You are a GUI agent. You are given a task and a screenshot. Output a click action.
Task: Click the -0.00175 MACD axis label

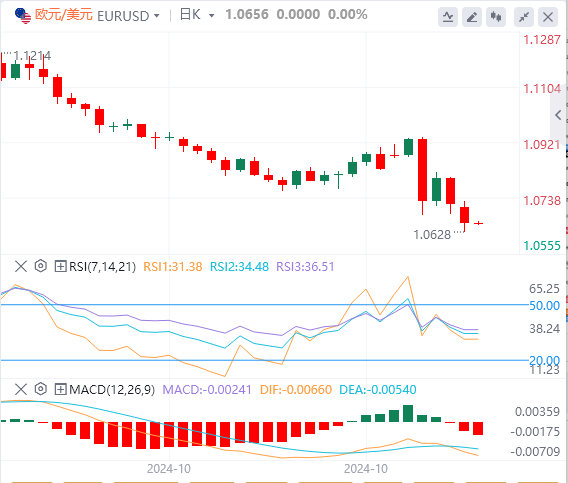(x=535, y=432)
